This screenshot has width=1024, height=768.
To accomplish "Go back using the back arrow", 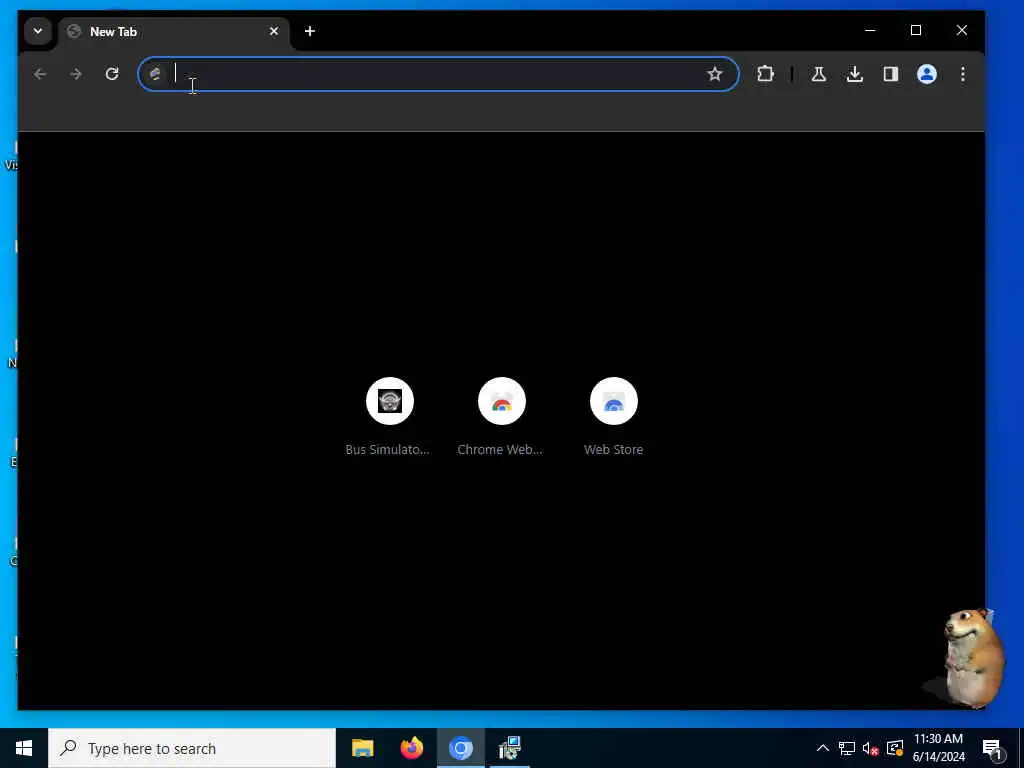I will pos(40,74).
